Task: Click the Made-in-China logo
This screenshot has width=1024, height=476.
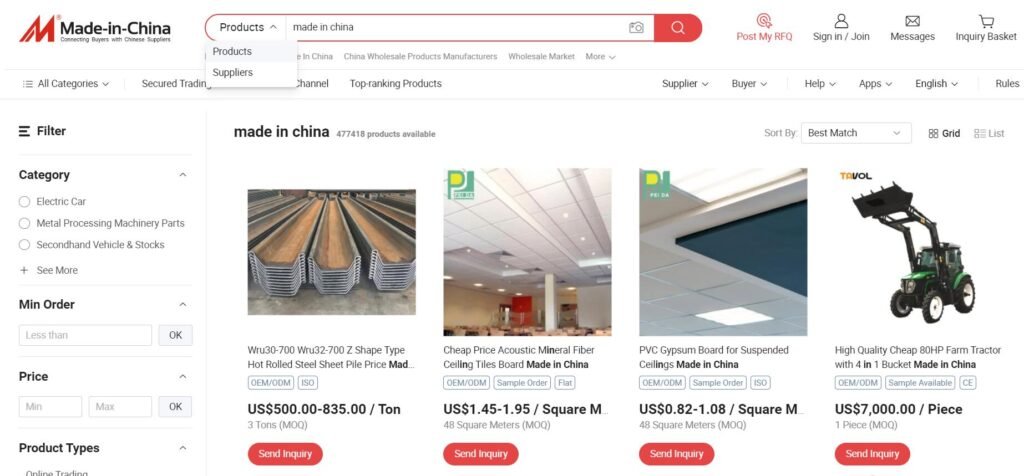Action: (95, 29)
